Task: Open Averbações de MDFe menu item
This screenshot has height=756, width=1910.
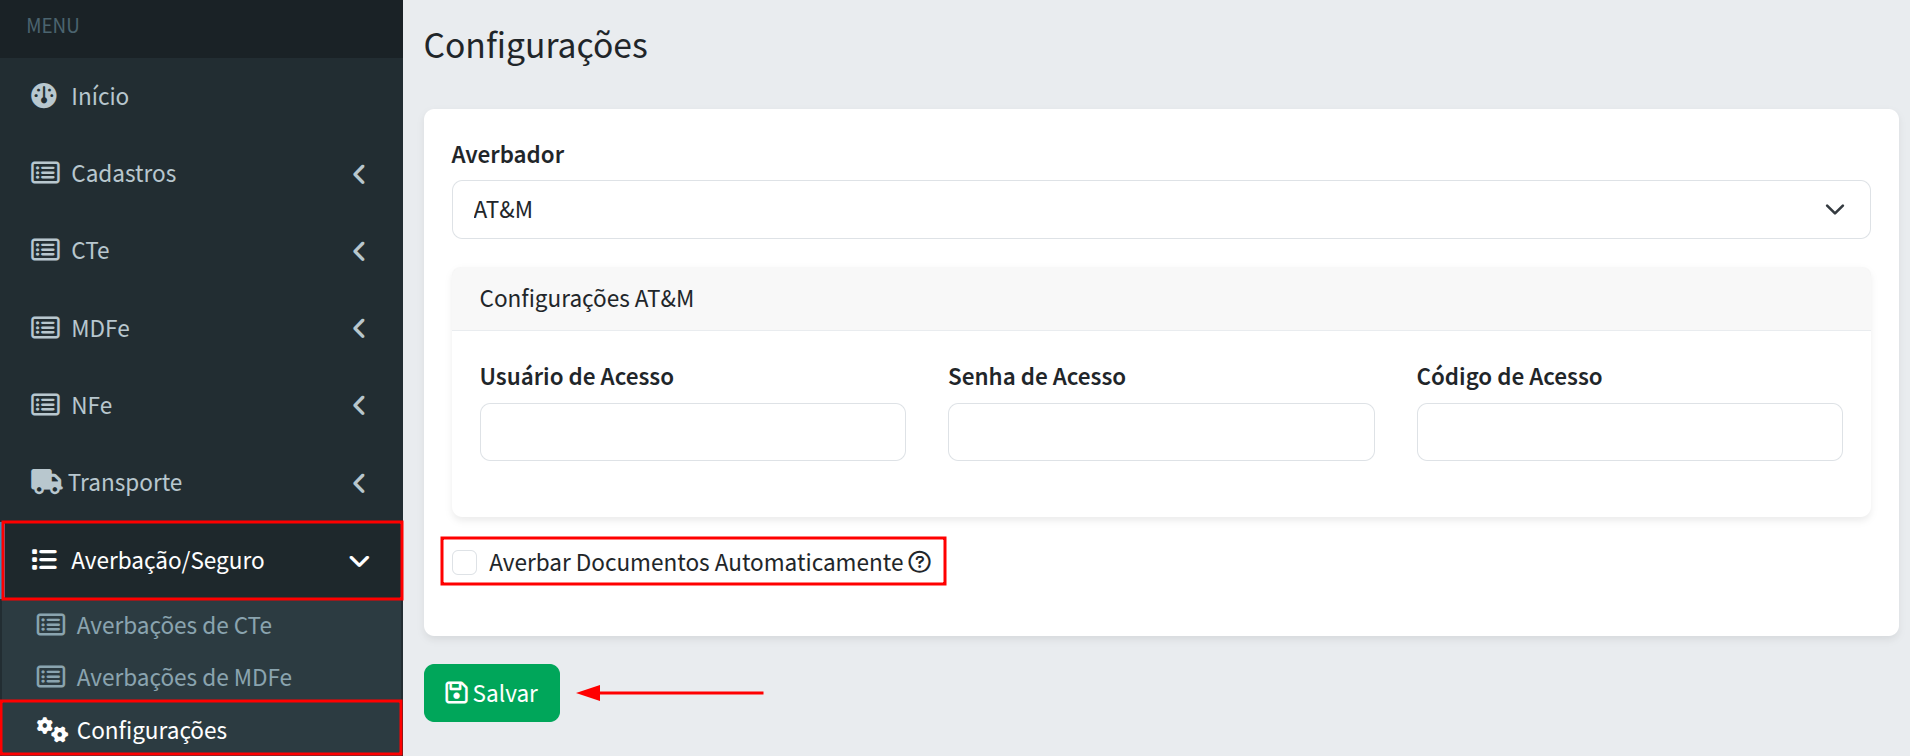Action: pyautogui.click(x=184, y=677)
